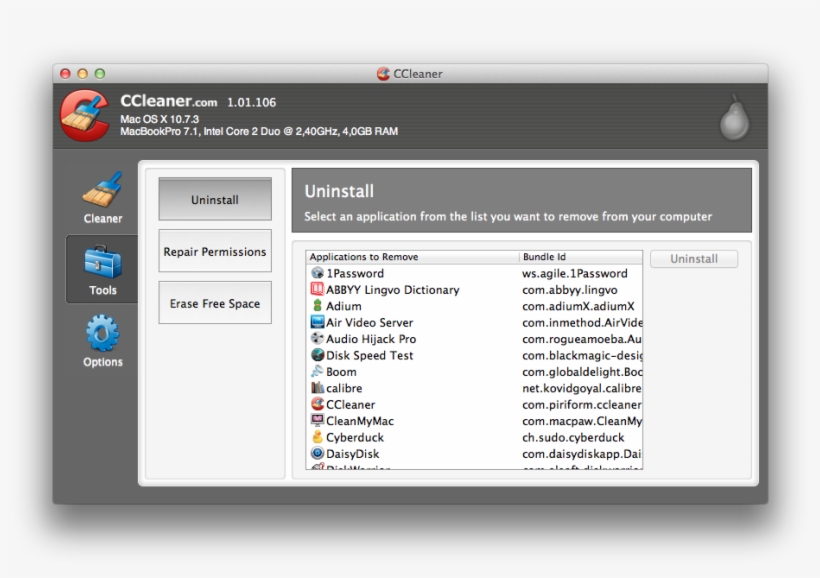Click the Adium app icon
The image size is (820, 578).
pos(317,305)
